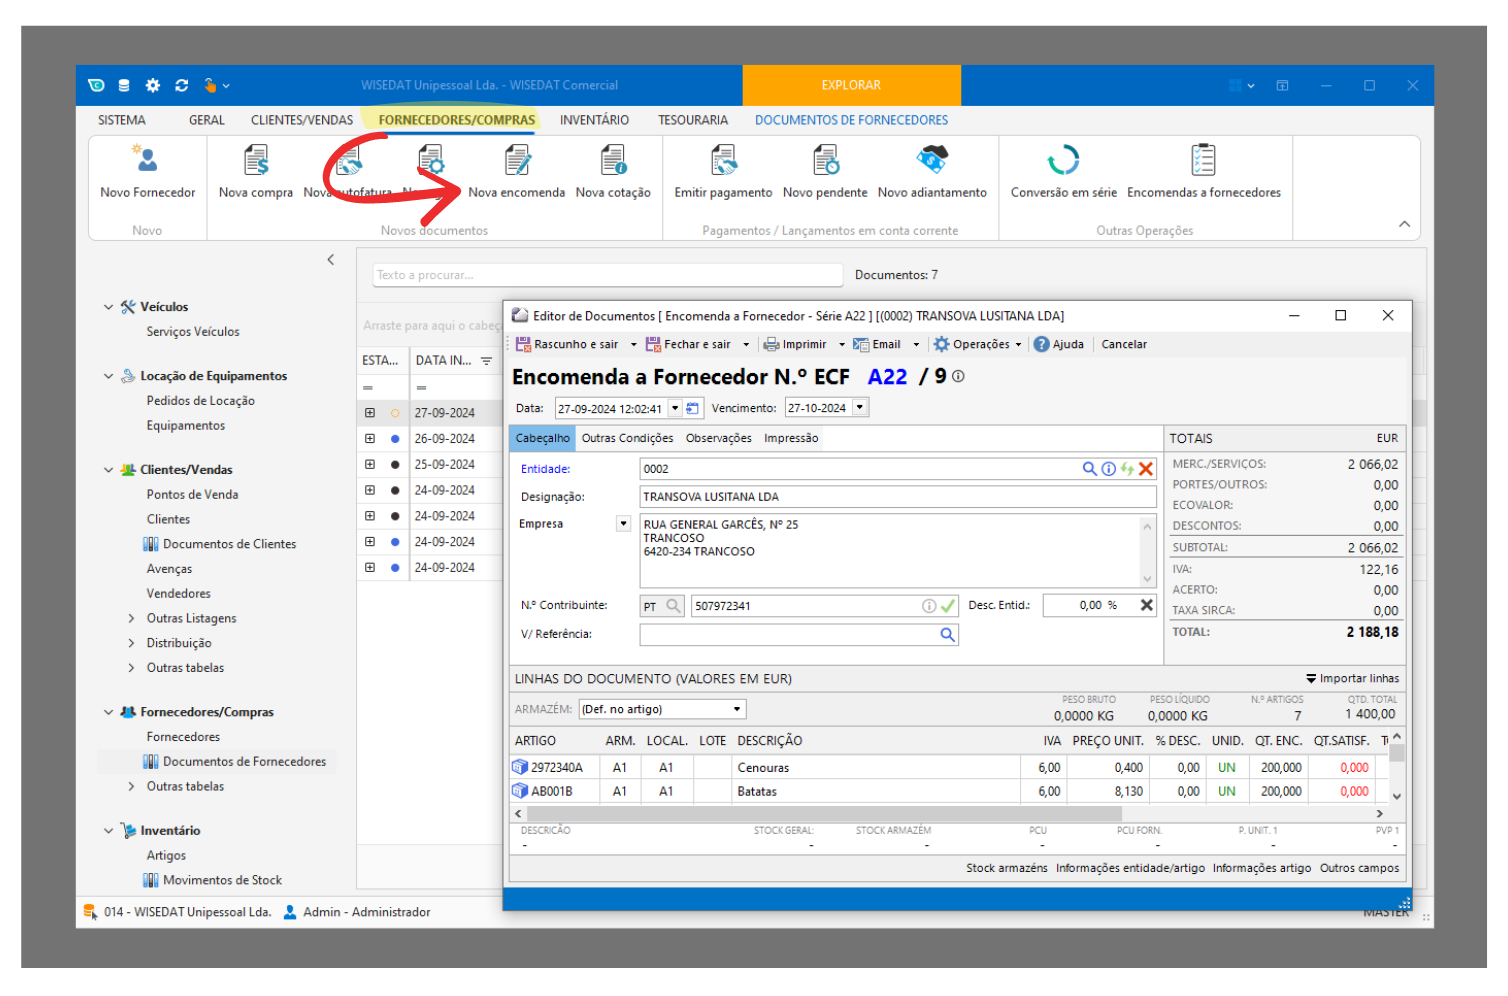The height and width of the screenshot is (996, 1508).
Task: Collapse the Veículos tree section
Action: click(109, 307)
